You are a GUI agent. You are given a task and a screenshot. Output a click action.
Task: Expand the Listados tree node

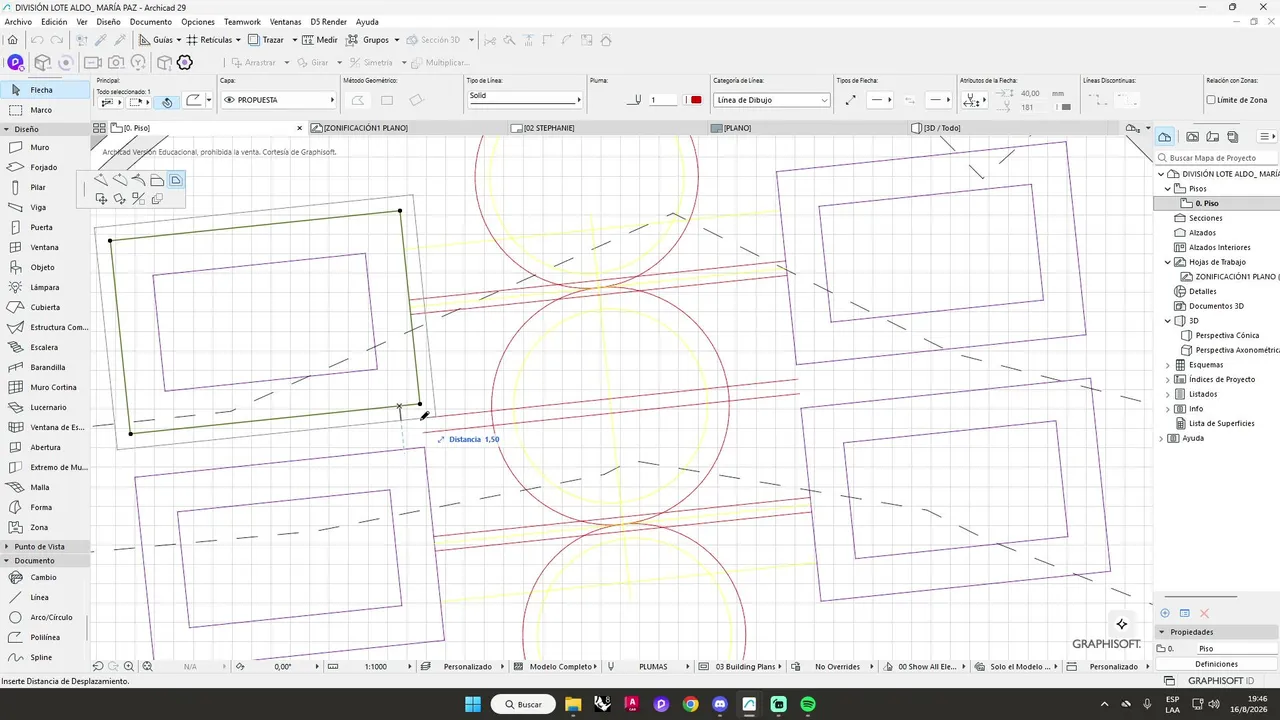(1167, 394)
